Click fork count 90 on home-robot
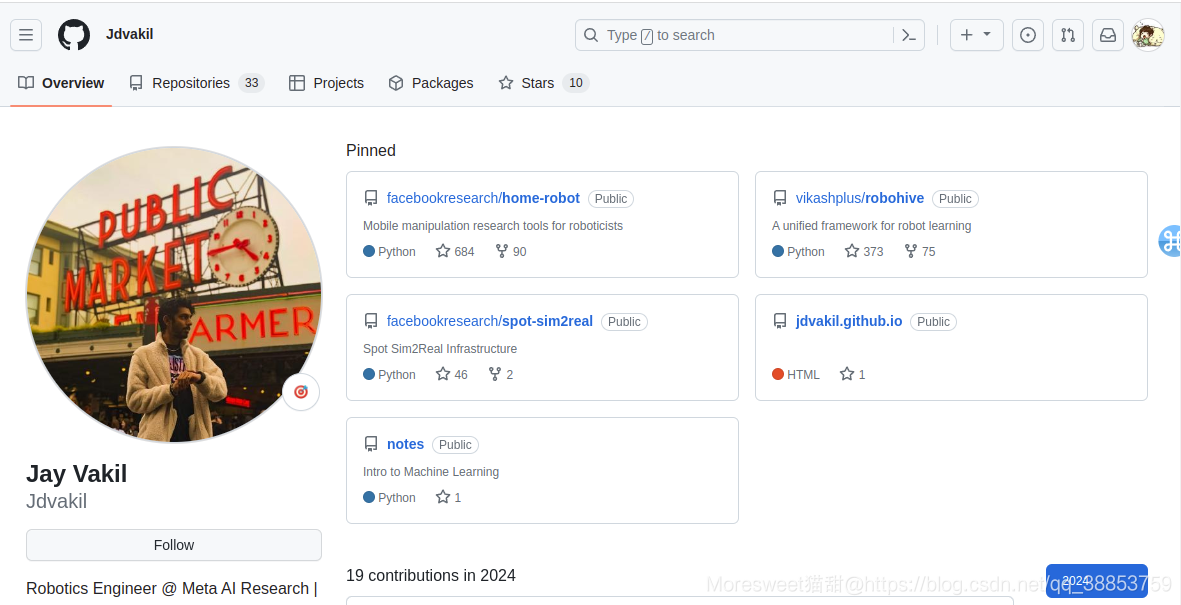1181x605 pixels. coord(511,252)
